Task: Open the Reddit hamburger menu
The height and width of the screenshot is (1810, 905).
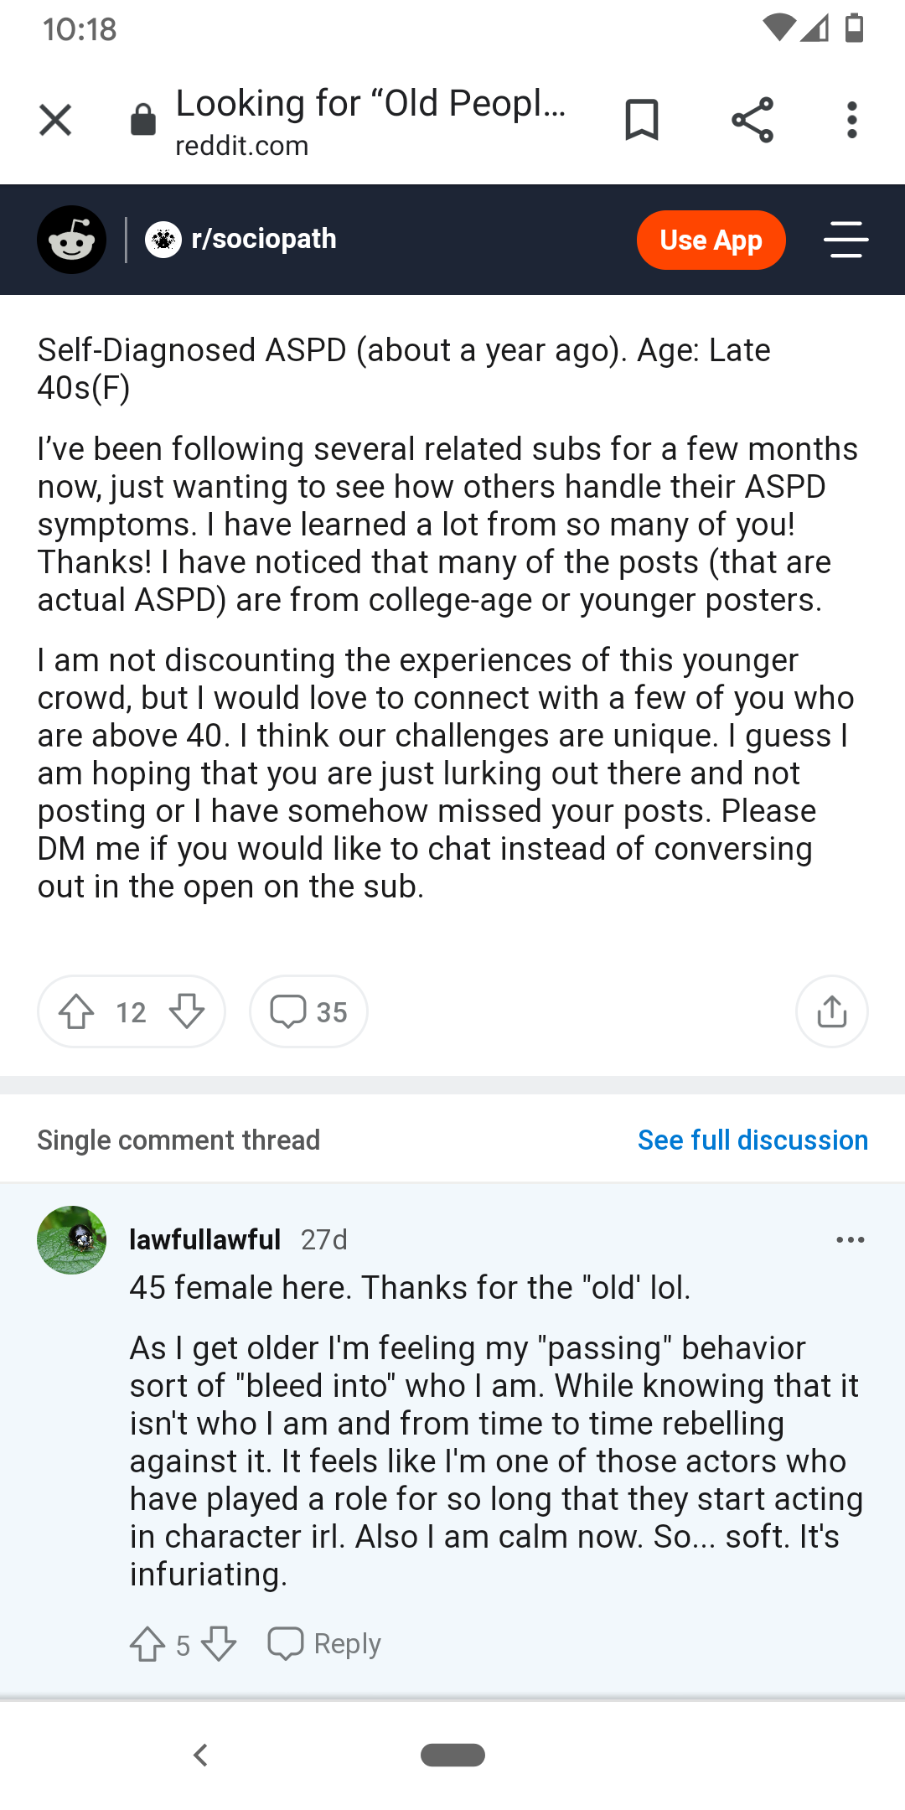Action: 845,240
